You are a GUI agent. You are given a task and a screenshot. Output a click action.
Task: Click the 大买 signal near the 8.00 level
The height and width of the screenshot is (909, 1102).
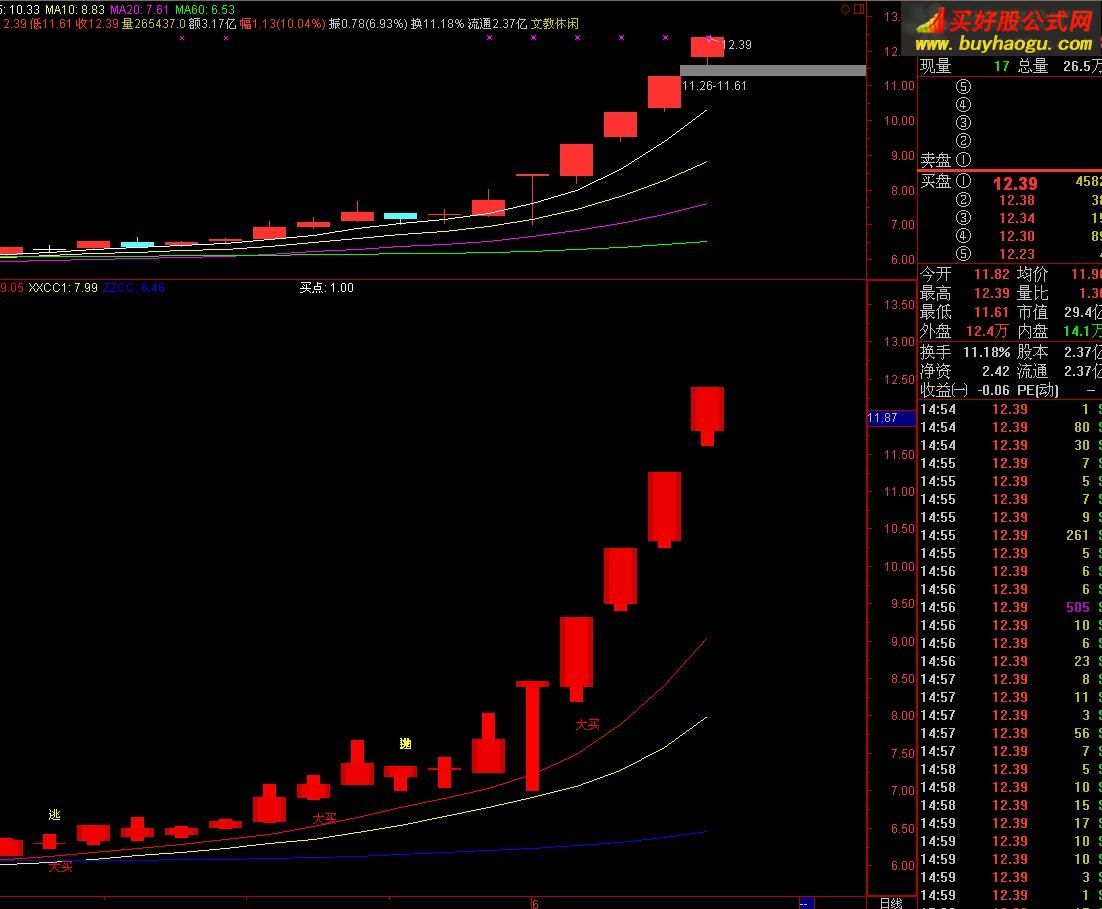click(587, 724)
